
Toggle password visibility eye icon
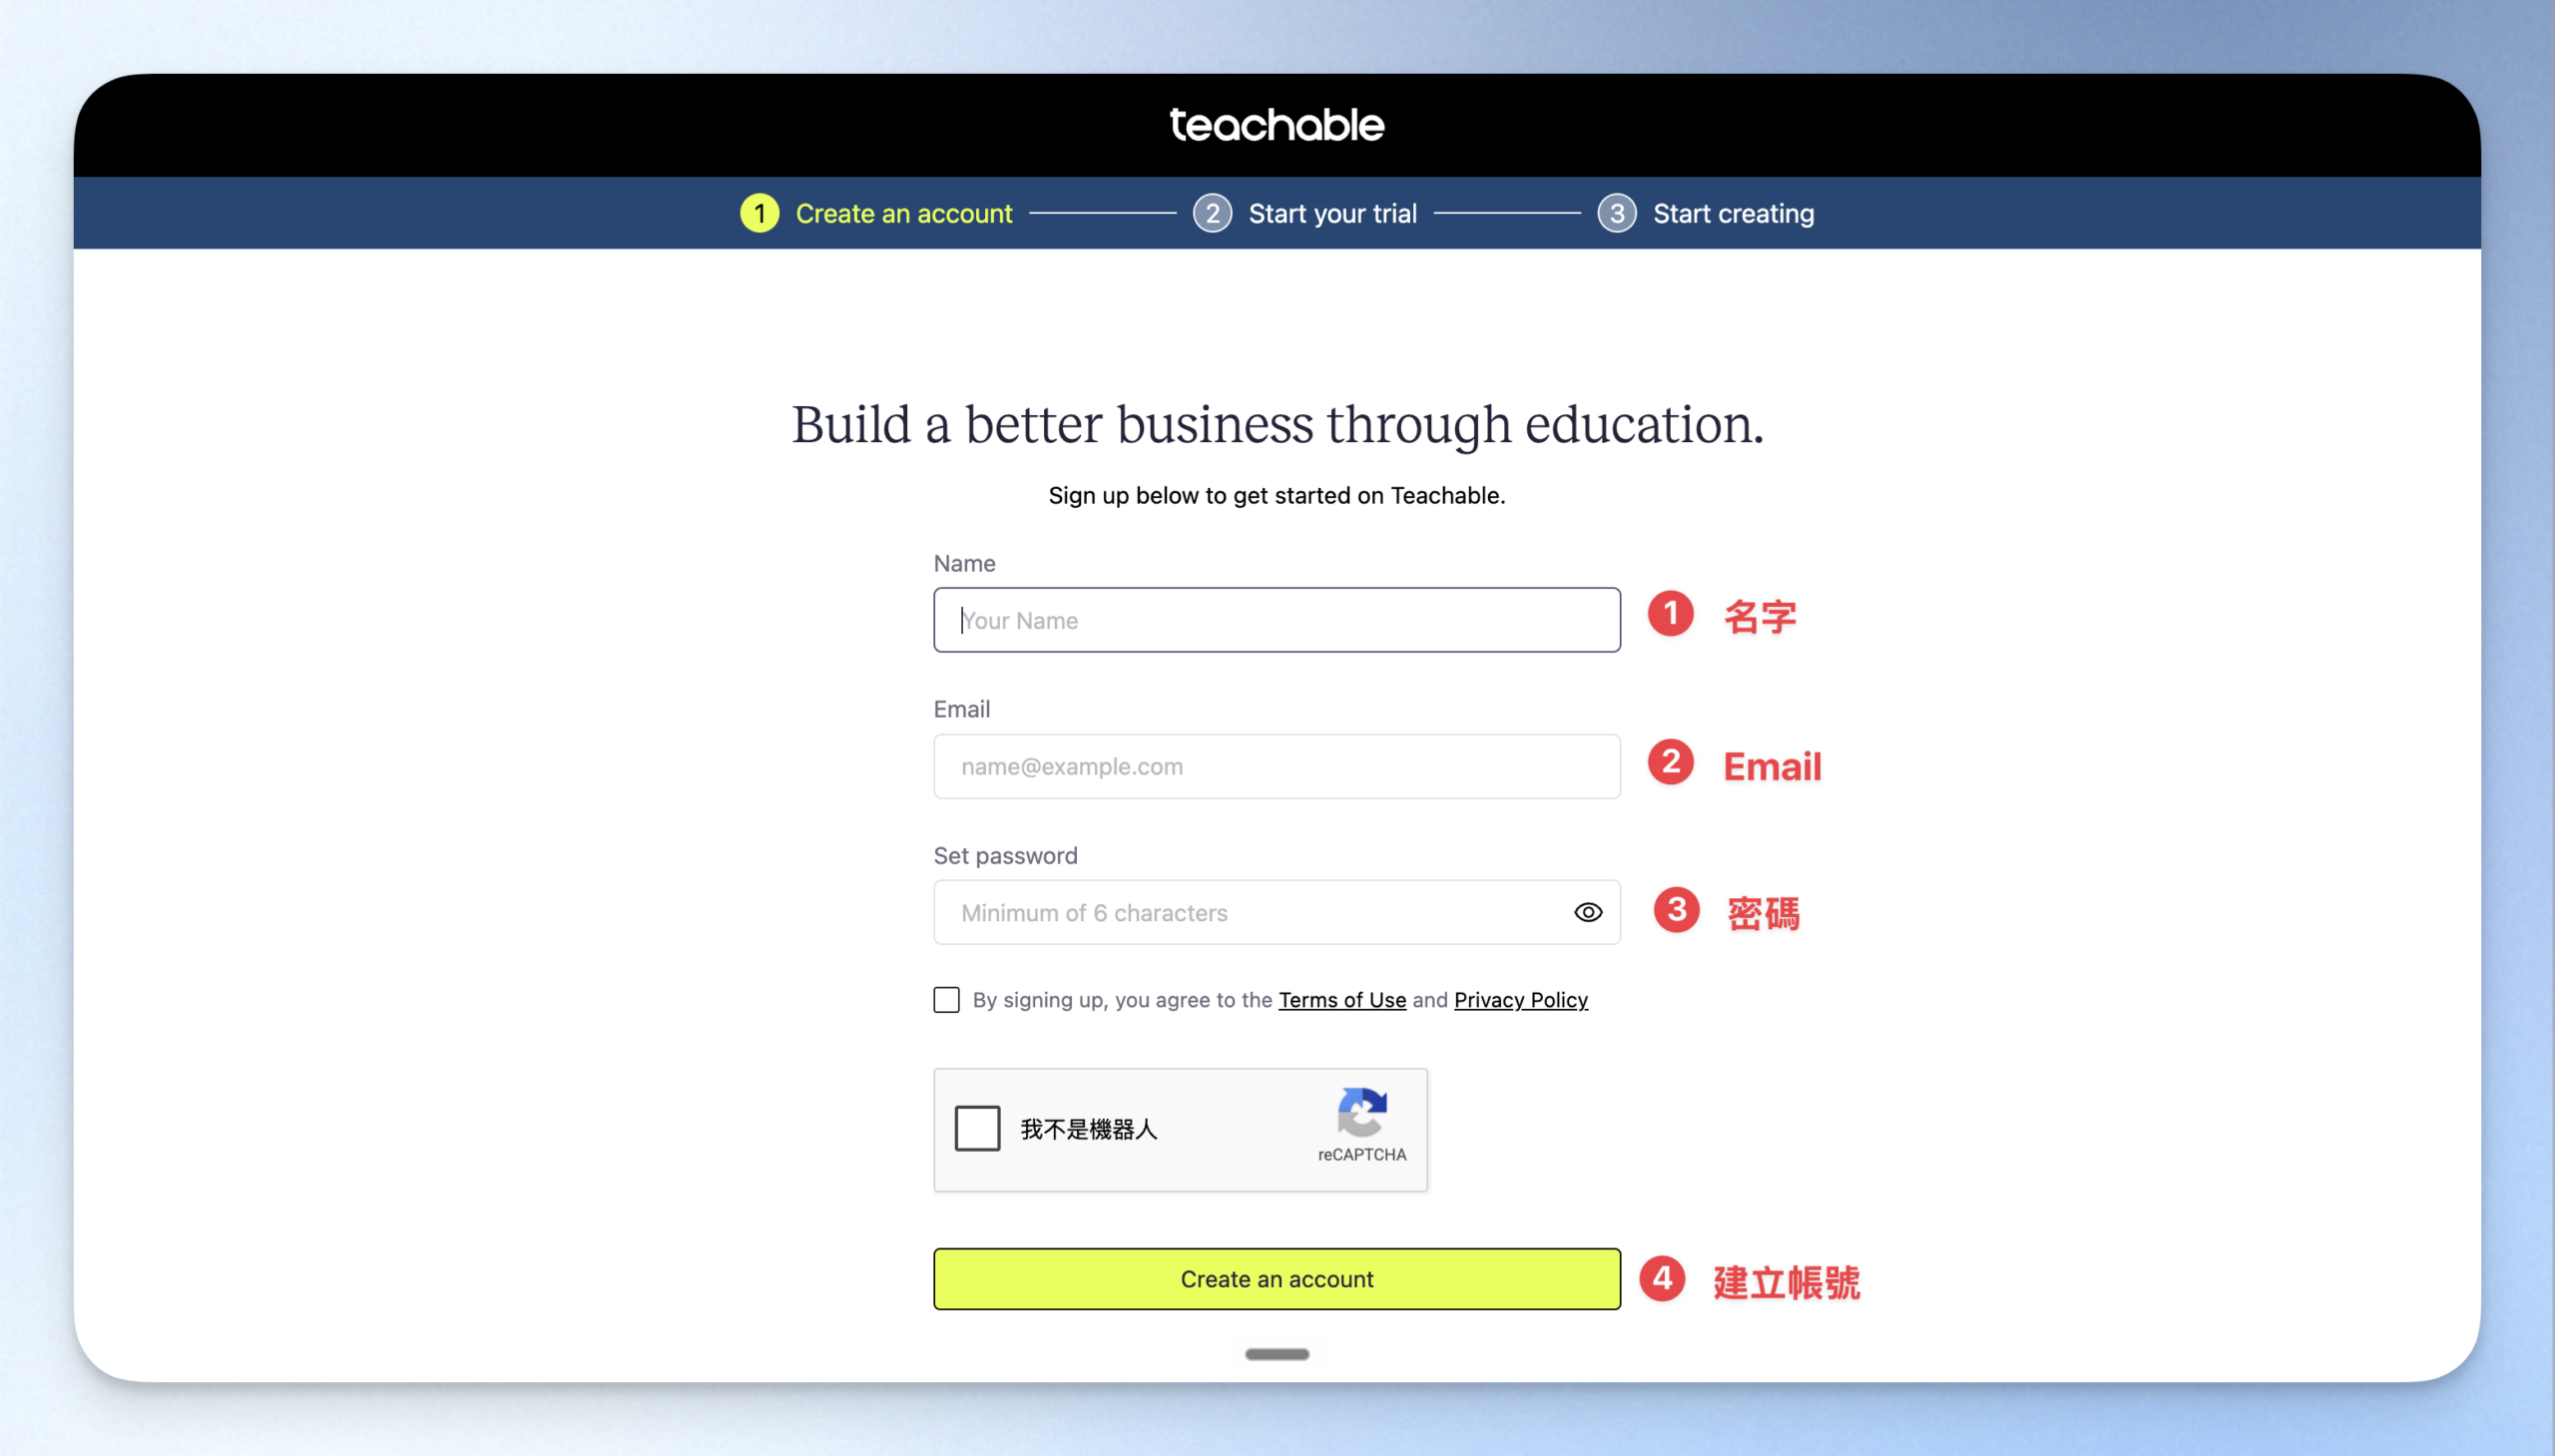1588,912
